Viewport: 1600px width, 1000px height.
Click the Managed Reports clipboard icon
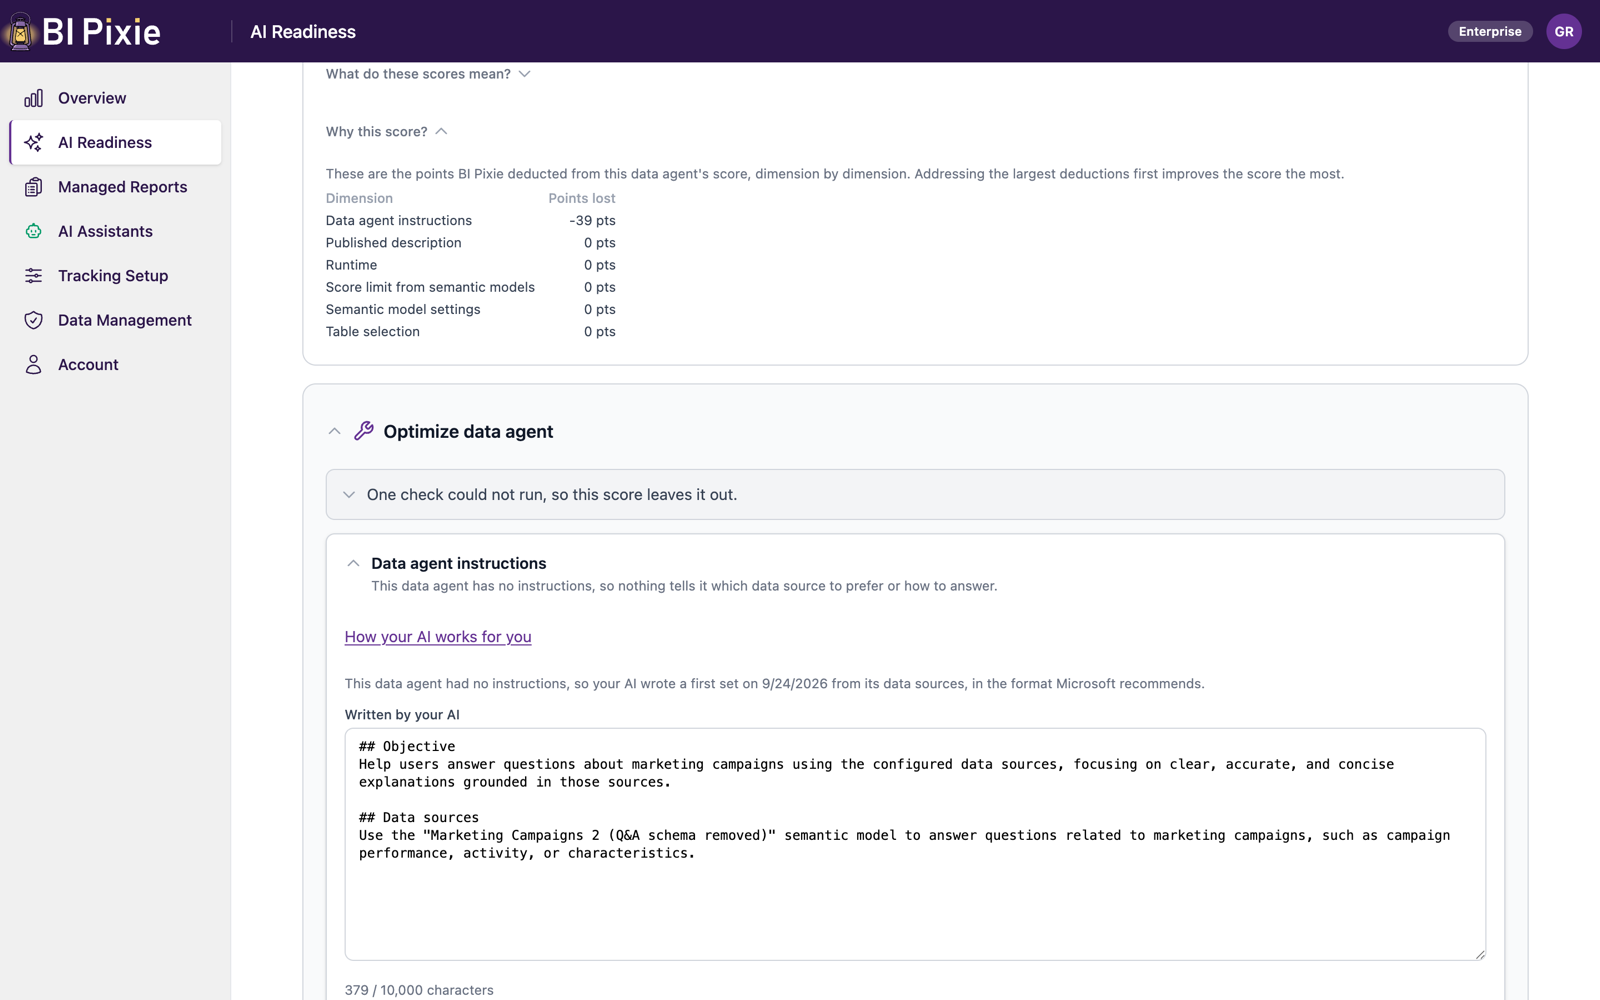[x=34, y=187]
